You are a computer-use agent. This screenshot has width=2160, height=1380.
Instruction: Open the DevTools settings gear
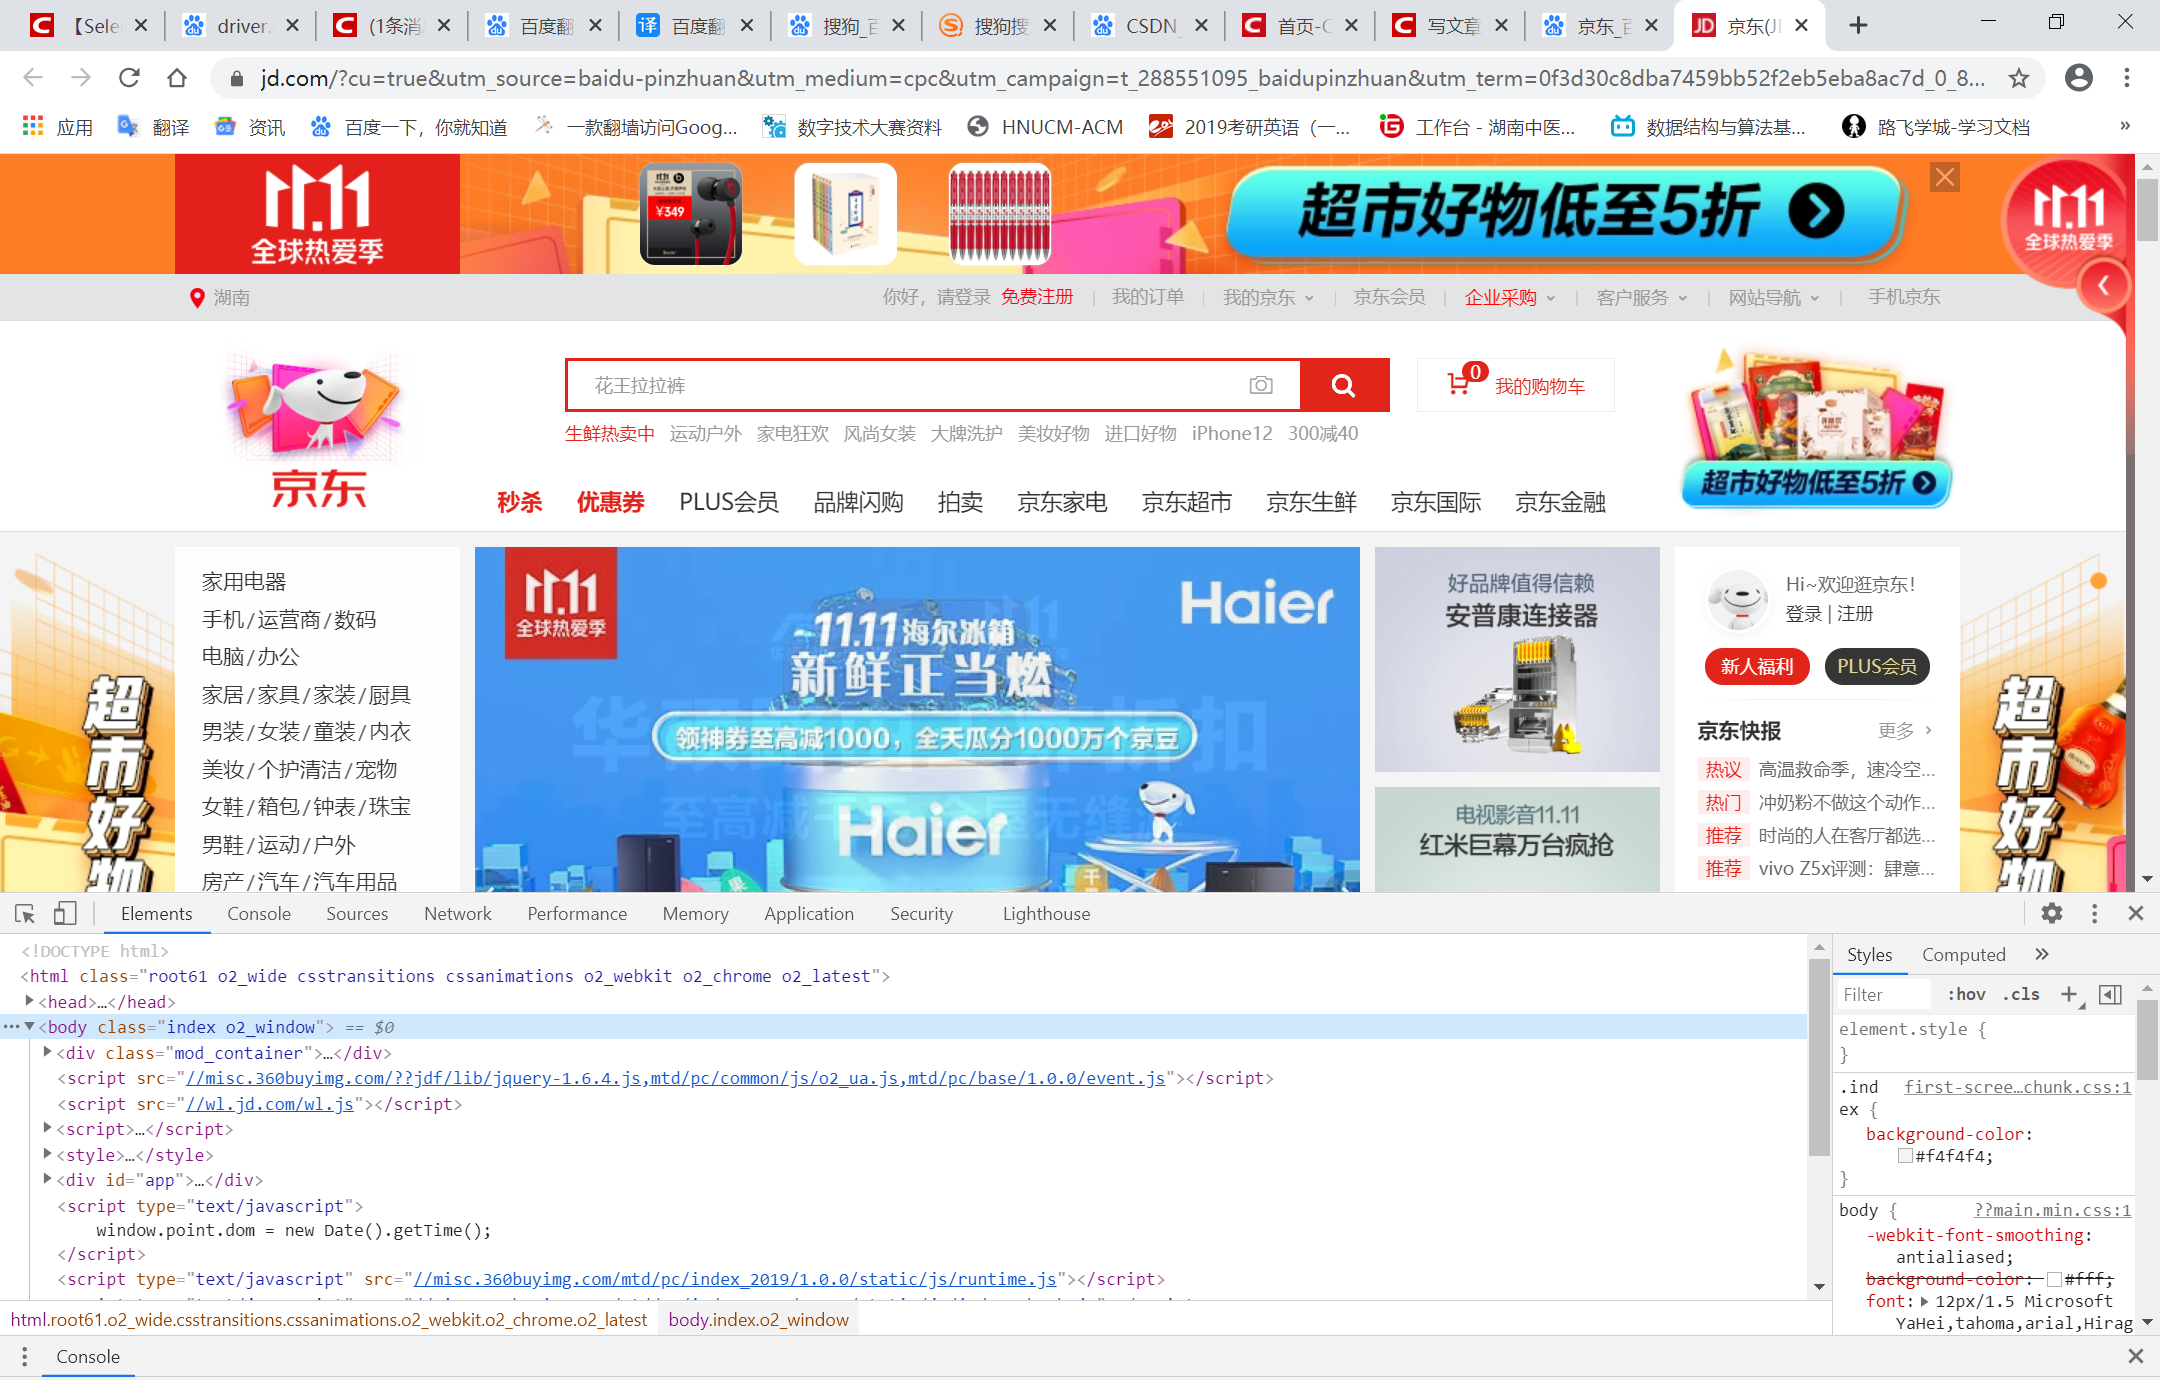2053,913
